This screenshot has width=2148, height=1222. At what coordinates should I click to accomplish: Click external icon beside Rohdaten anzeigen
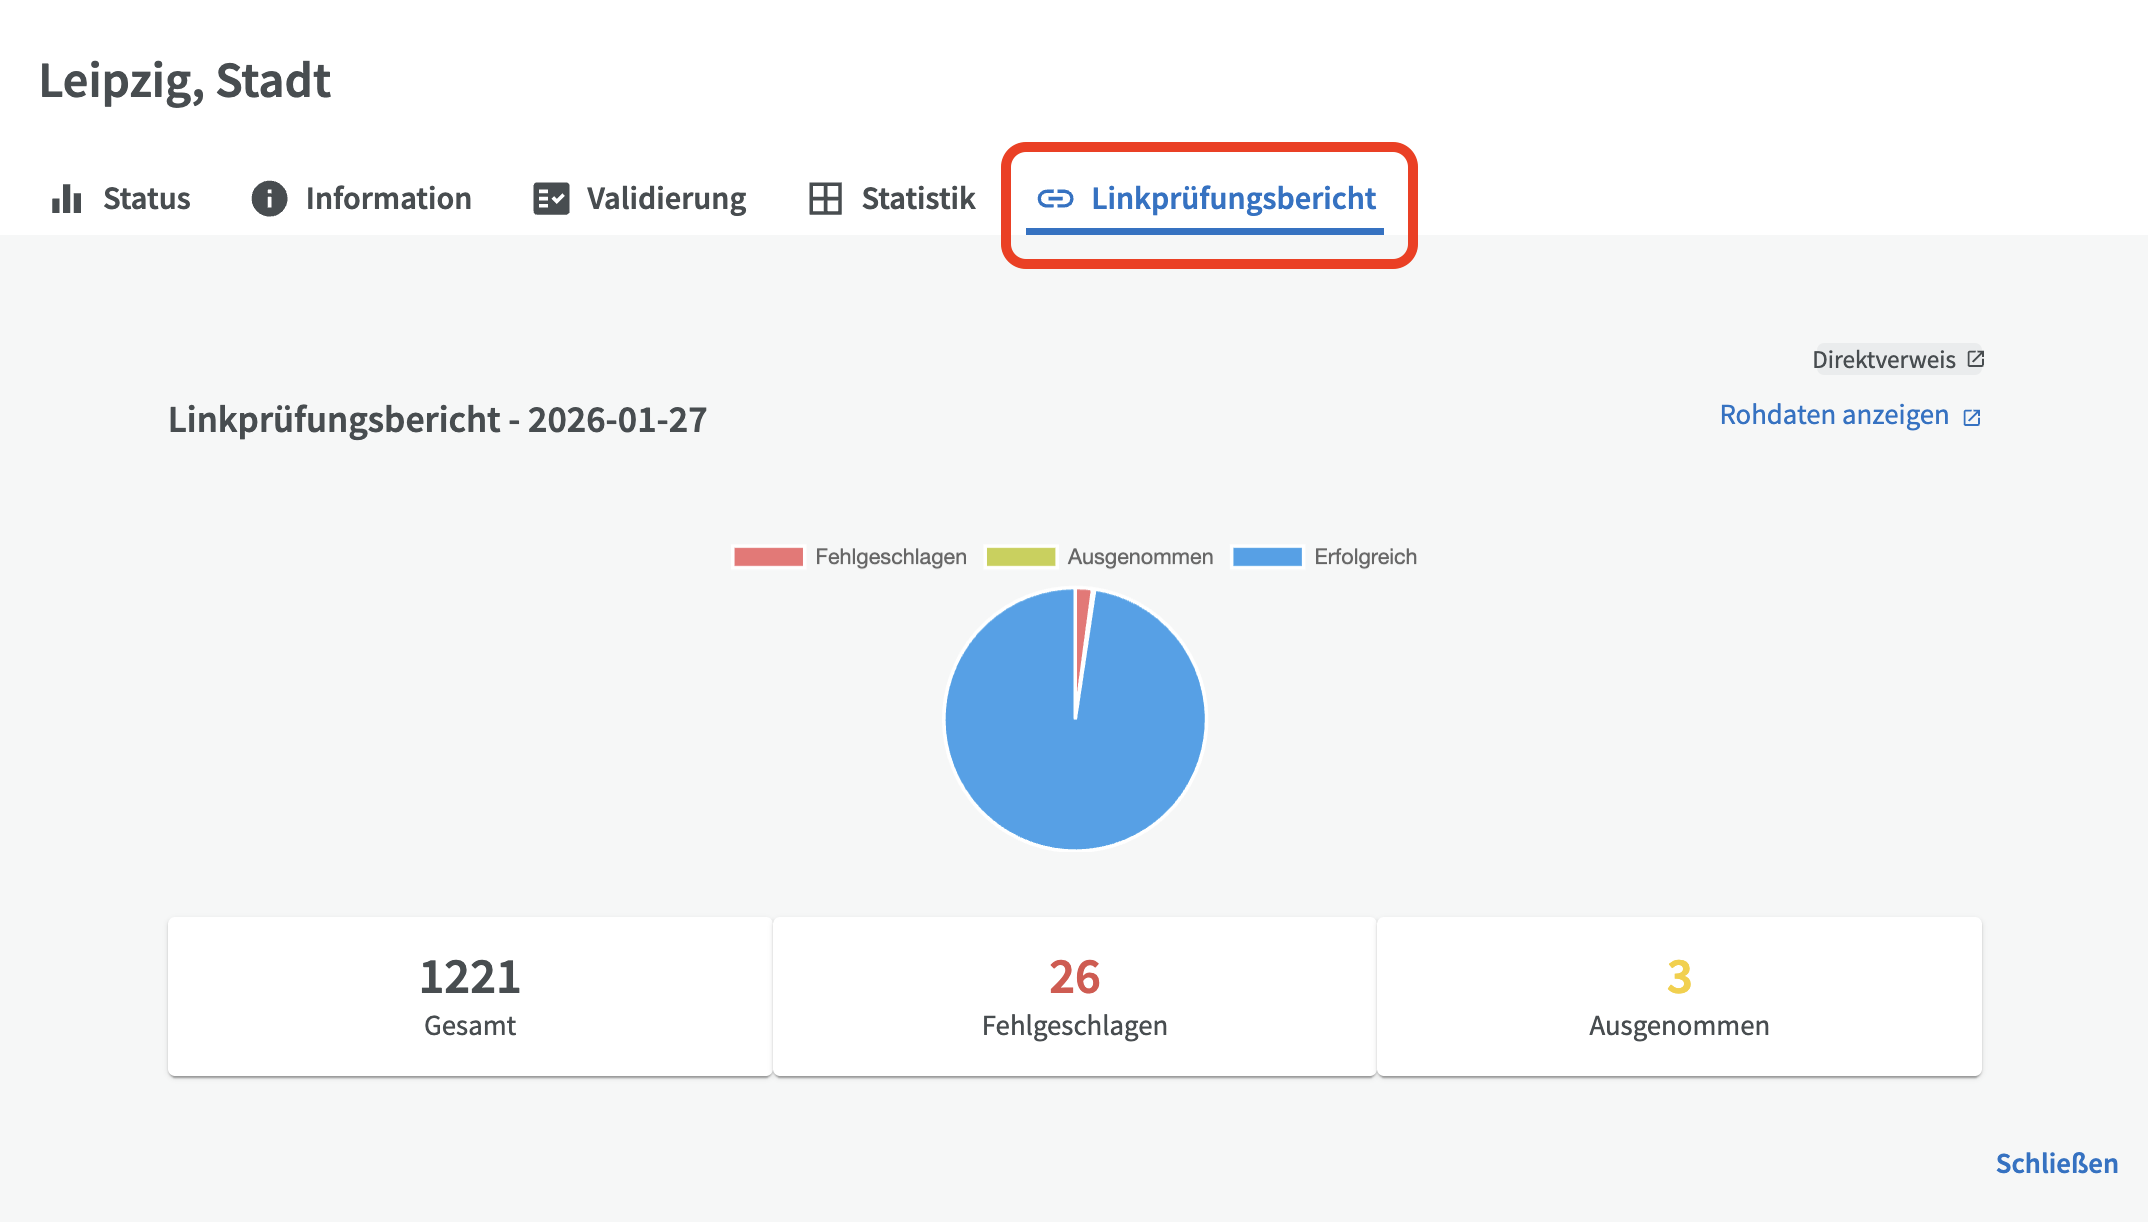pyautogui.click(x=1972, y=418)
